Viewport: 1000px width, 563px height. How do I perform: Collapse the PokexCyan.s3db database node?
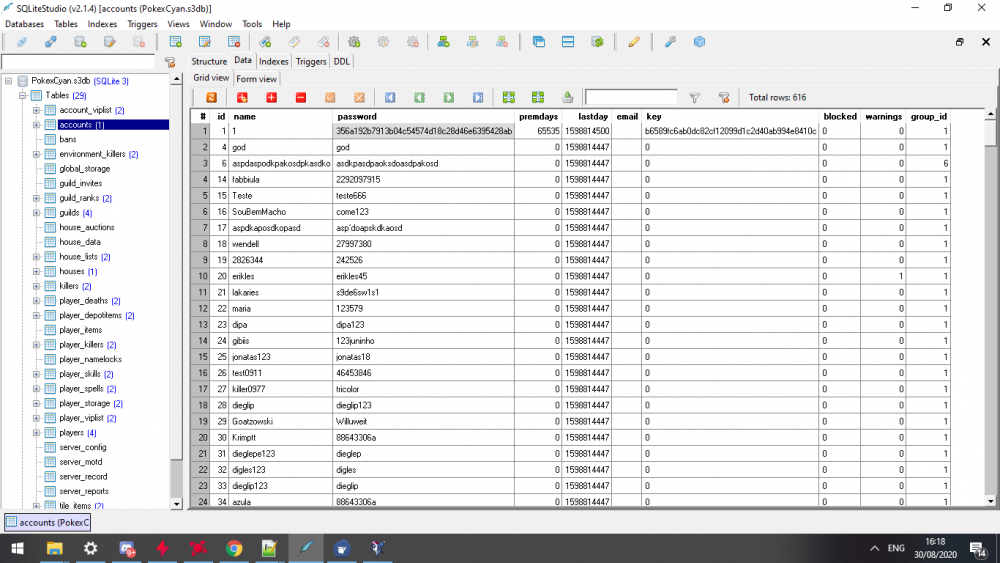[8, 81]
